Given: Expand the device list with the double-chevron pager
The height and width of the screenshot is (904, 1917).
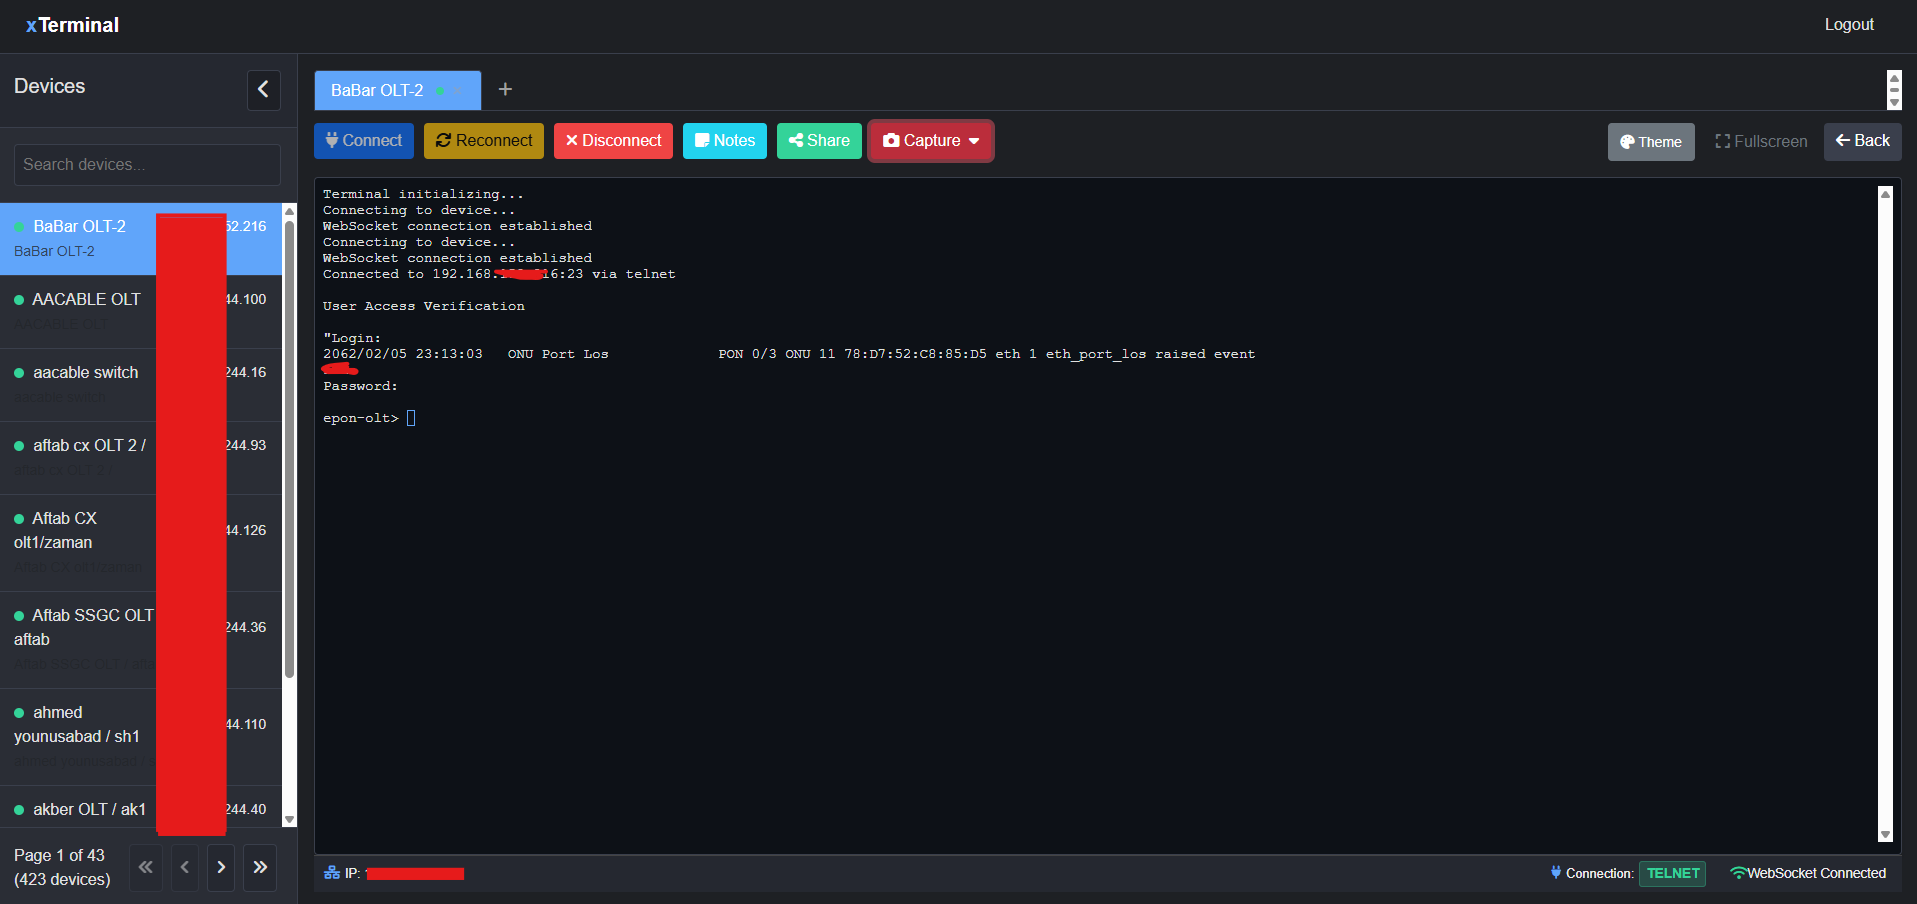Looking at the screenshot, I should pos(259,867).
